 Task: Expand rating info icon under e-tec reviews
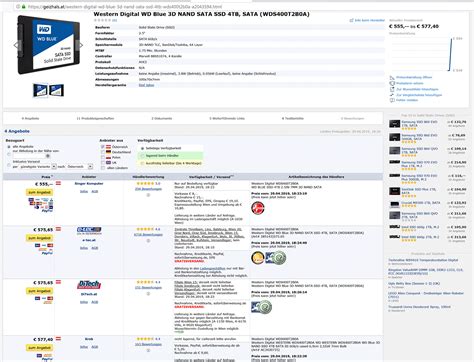(148, 240)
